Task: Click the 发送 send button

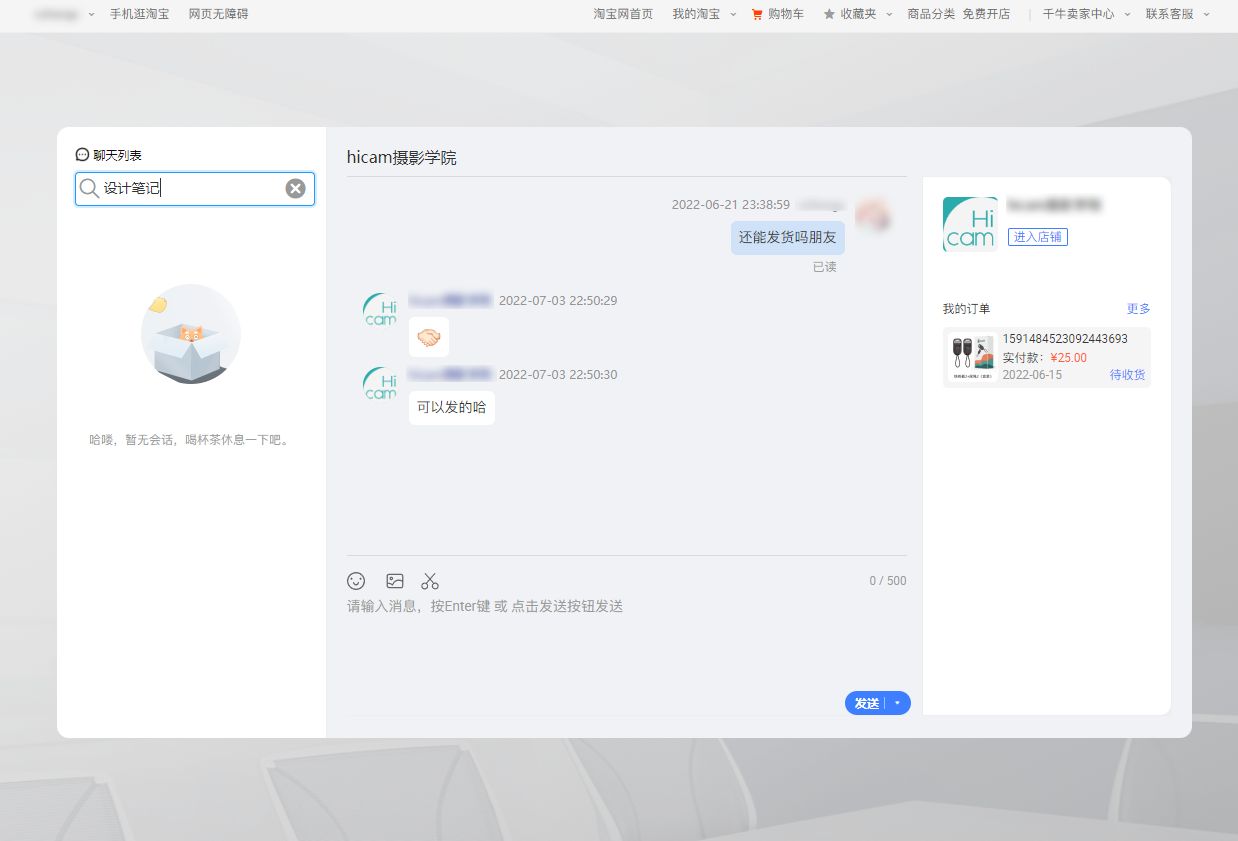Action: click(866, 703)
